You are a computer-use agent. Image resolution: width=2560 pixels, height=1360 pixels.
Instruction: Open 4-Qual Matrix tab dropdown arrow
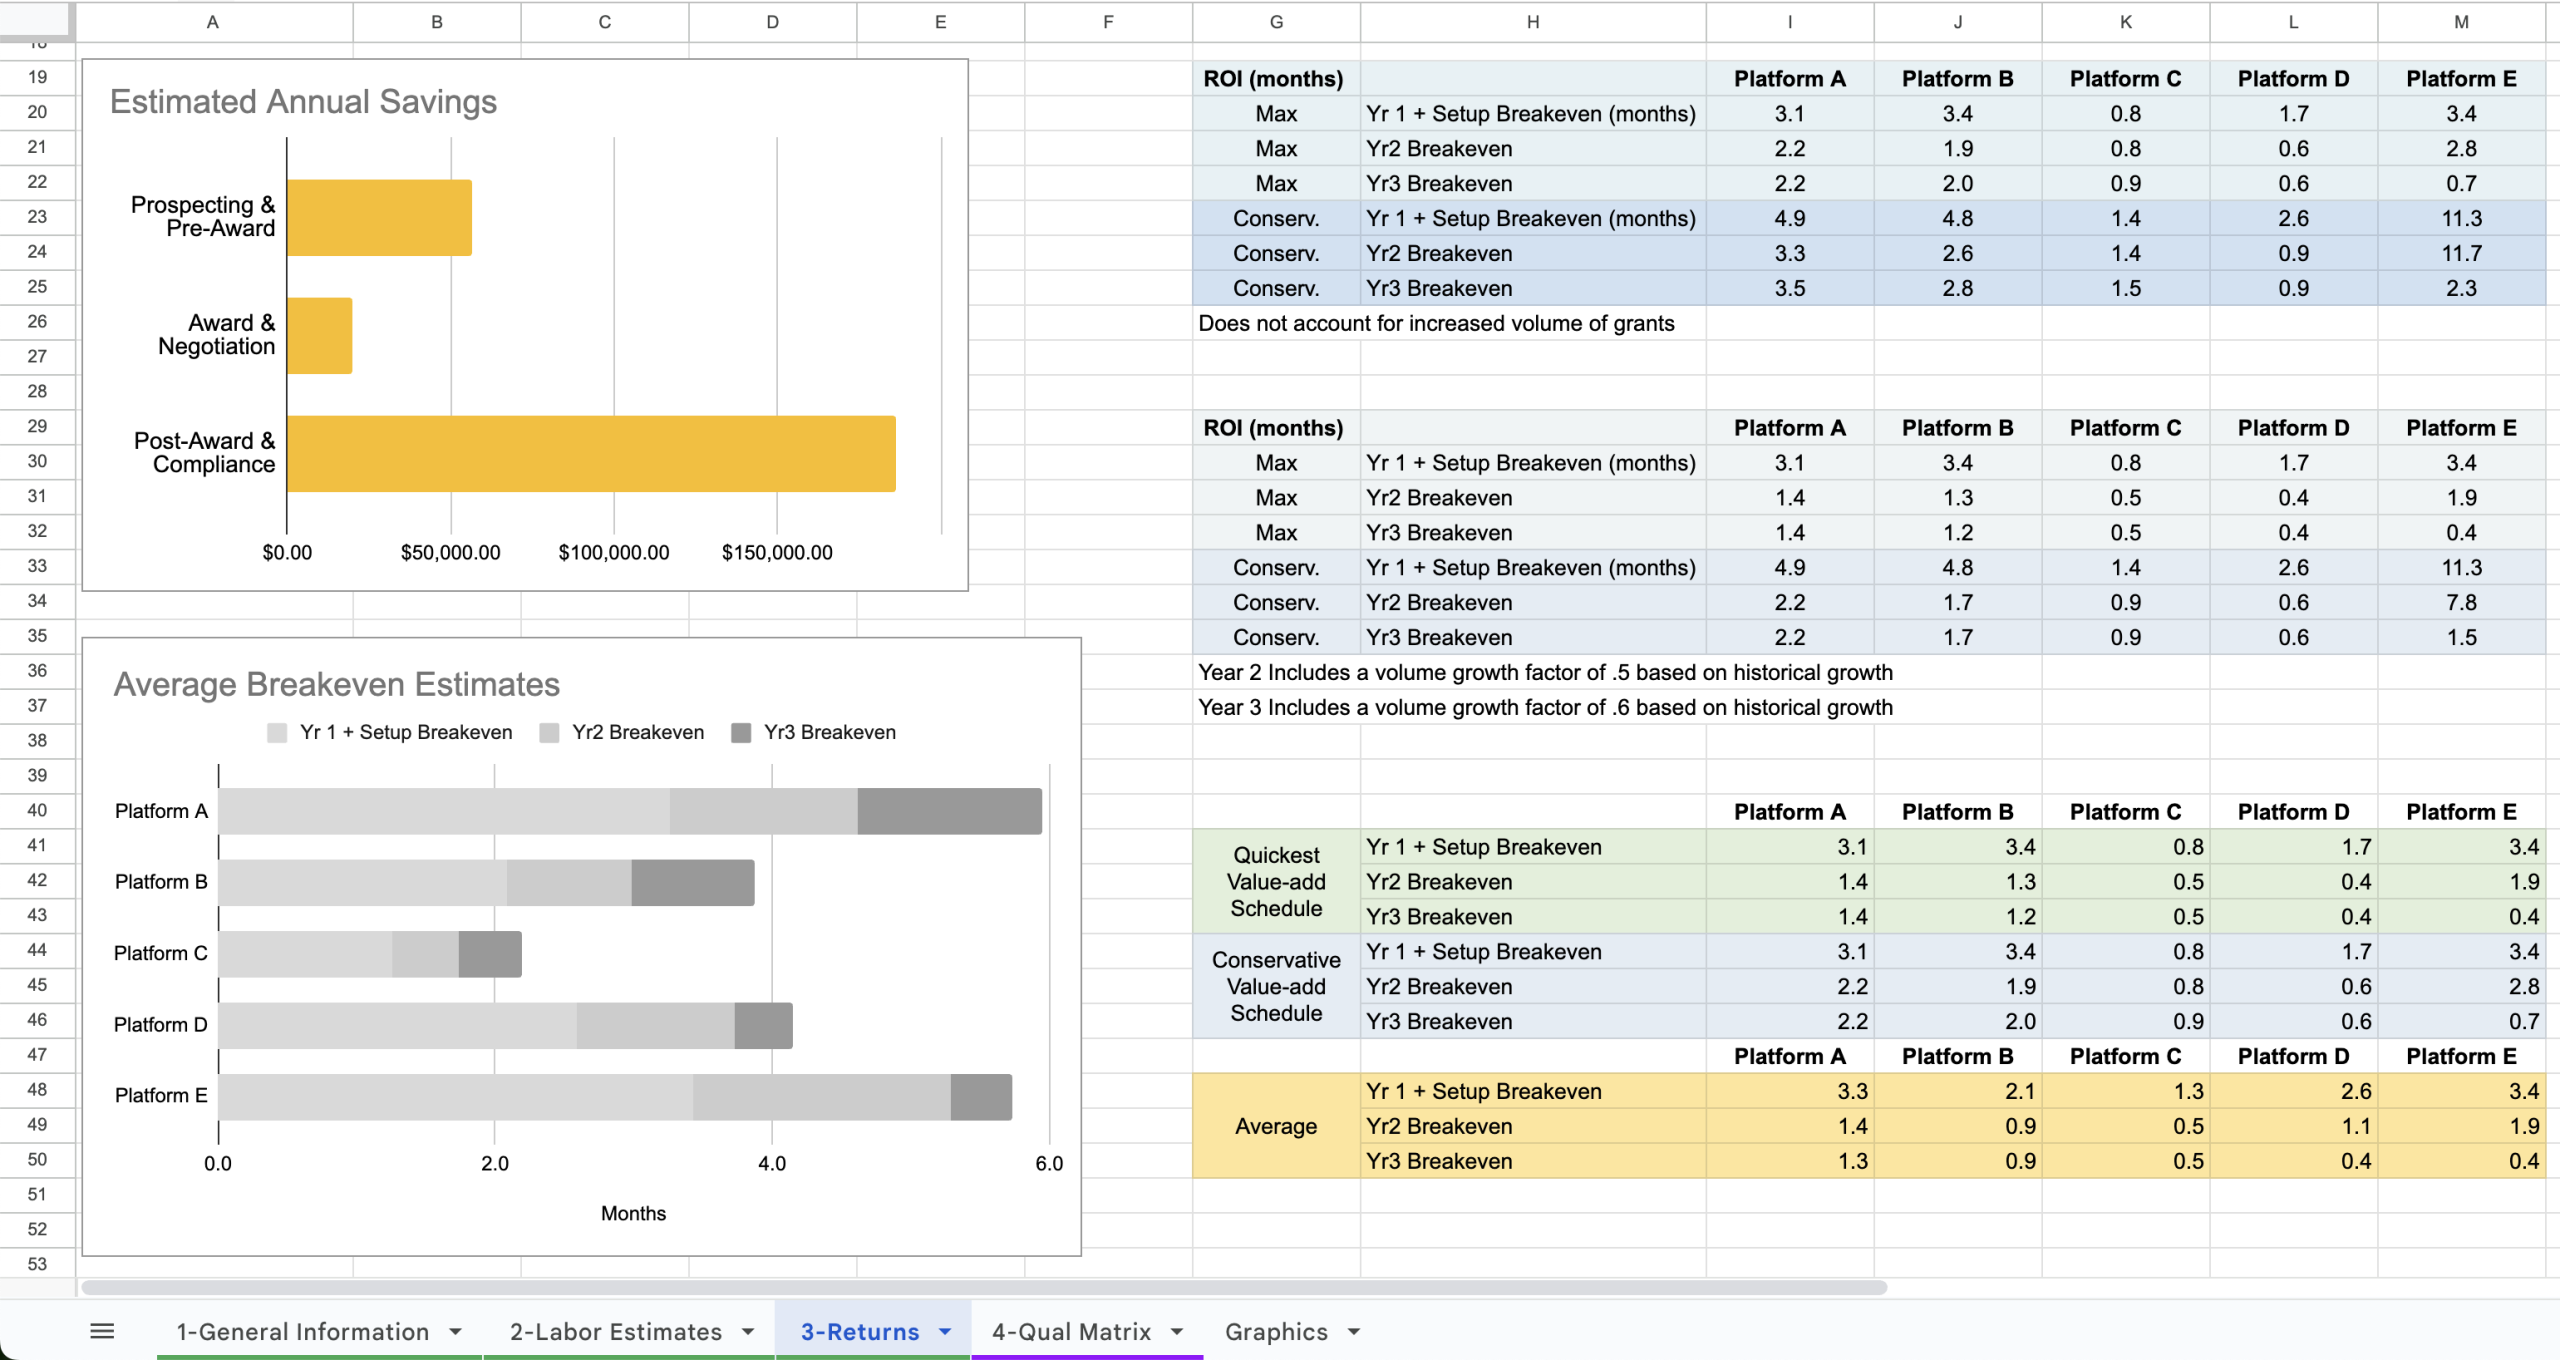(1177, 1332)
